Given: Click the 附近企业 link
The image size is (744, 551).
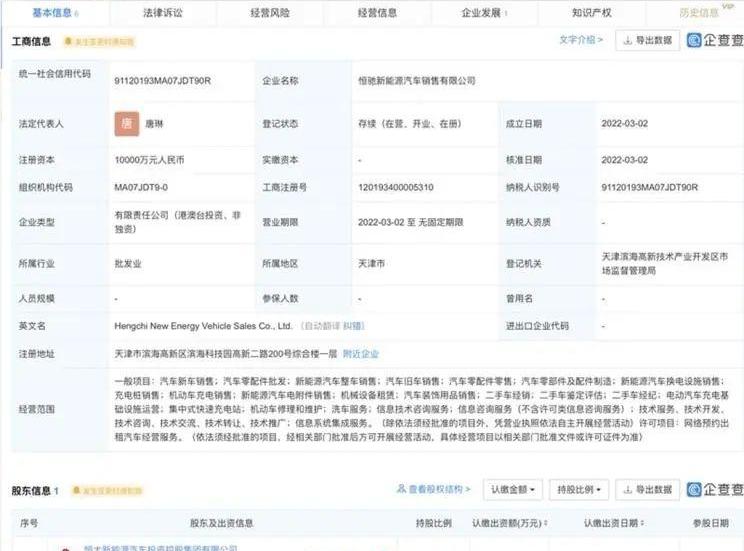Looking at the screenshot, I should click(x=361, y=354).
